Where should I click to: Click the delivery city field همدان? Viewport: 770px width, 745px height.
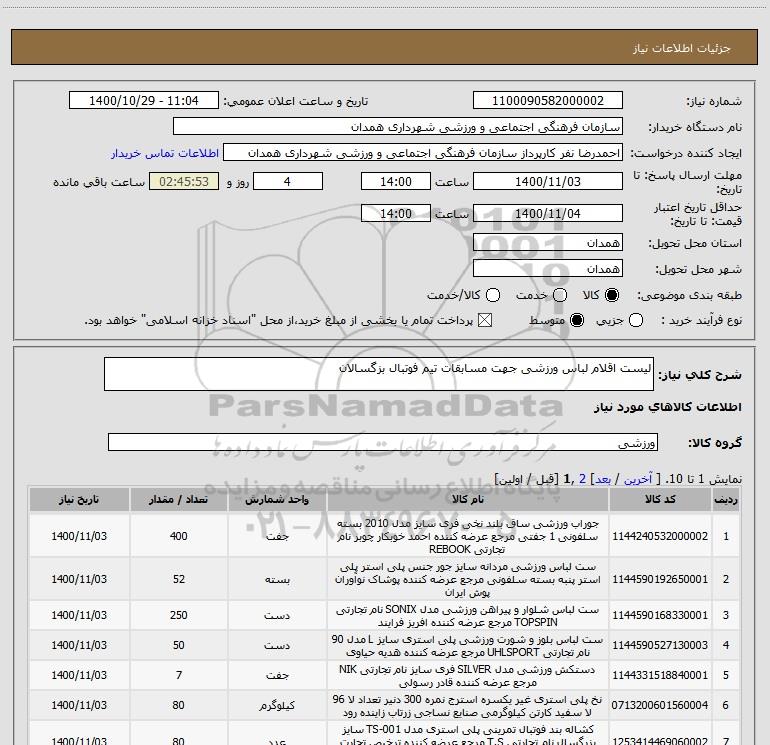(x=548, y=268)
